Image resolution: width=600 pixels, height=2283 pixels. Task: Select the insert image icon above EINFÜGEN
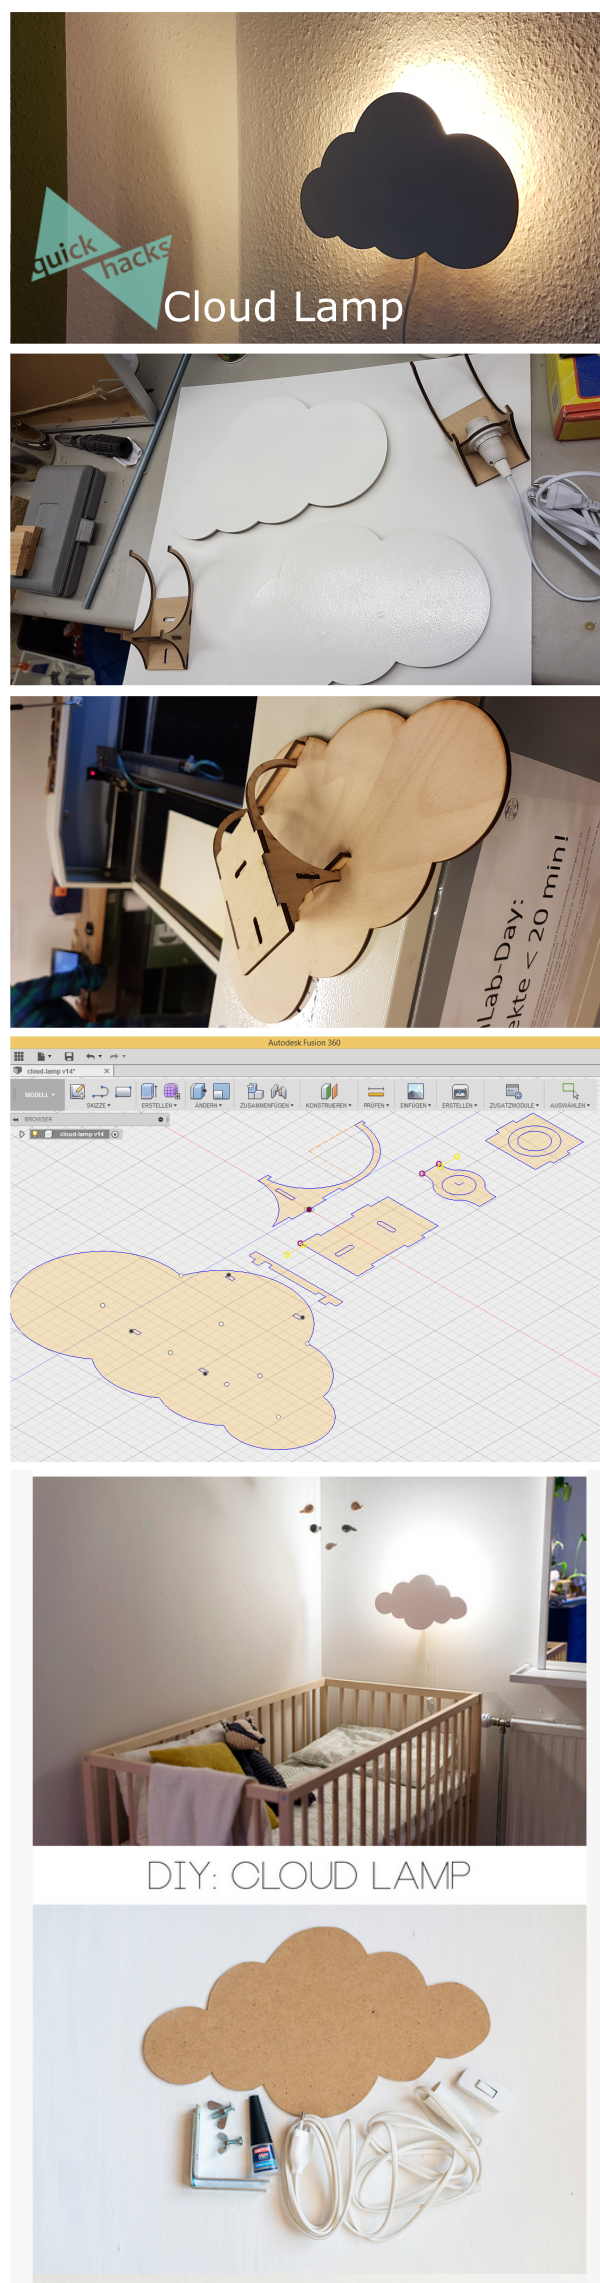pos(415,1092)
